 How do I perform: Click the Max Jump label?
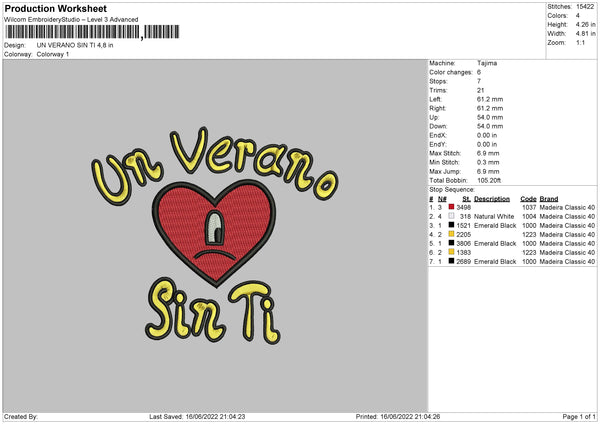[445, 171]
